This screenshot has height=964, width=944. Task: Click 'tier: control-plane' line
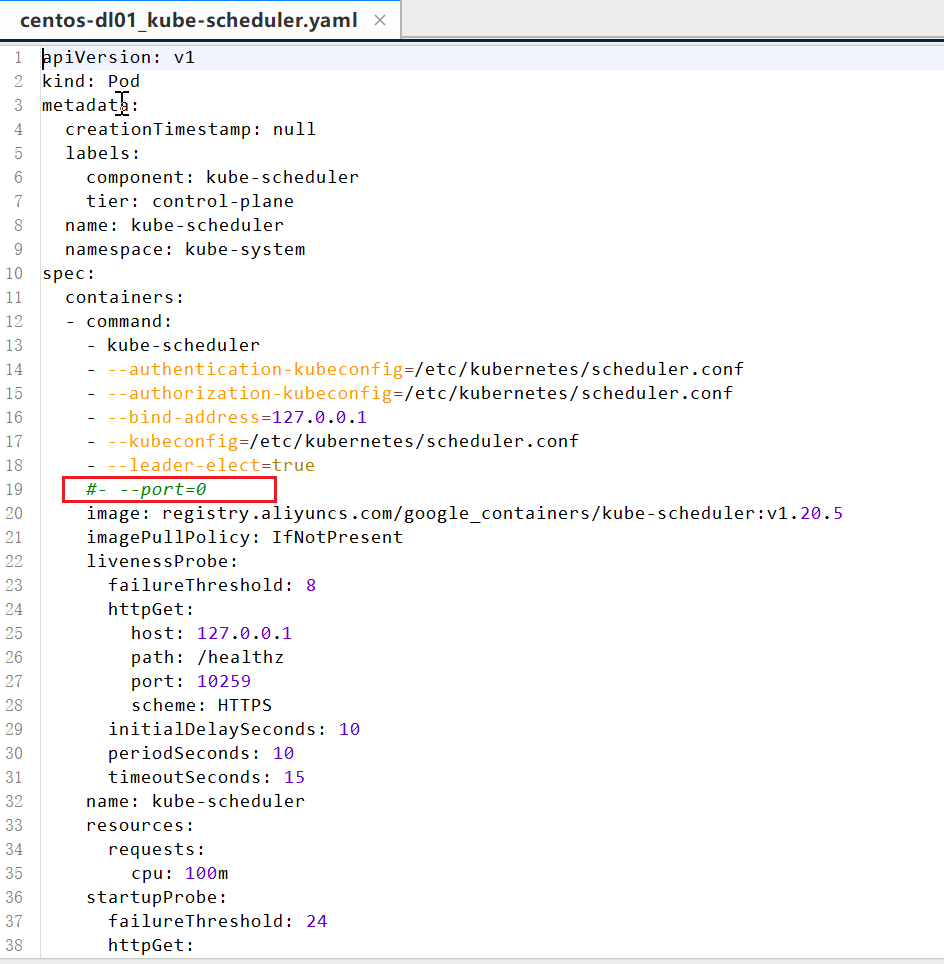(190, 201)
